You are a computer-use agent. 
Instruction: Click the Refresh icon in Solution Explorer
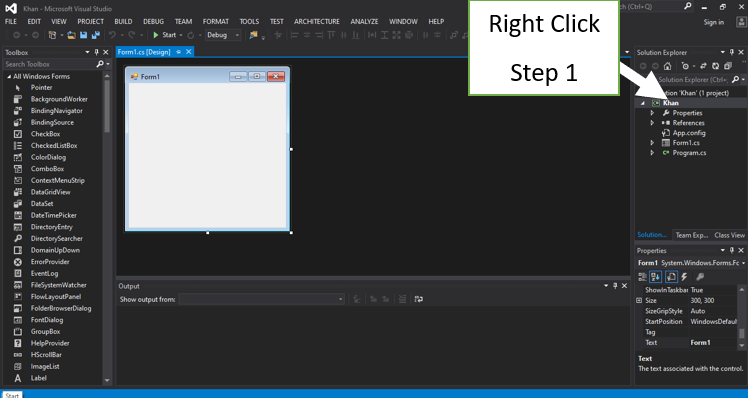tap(715, 66)
